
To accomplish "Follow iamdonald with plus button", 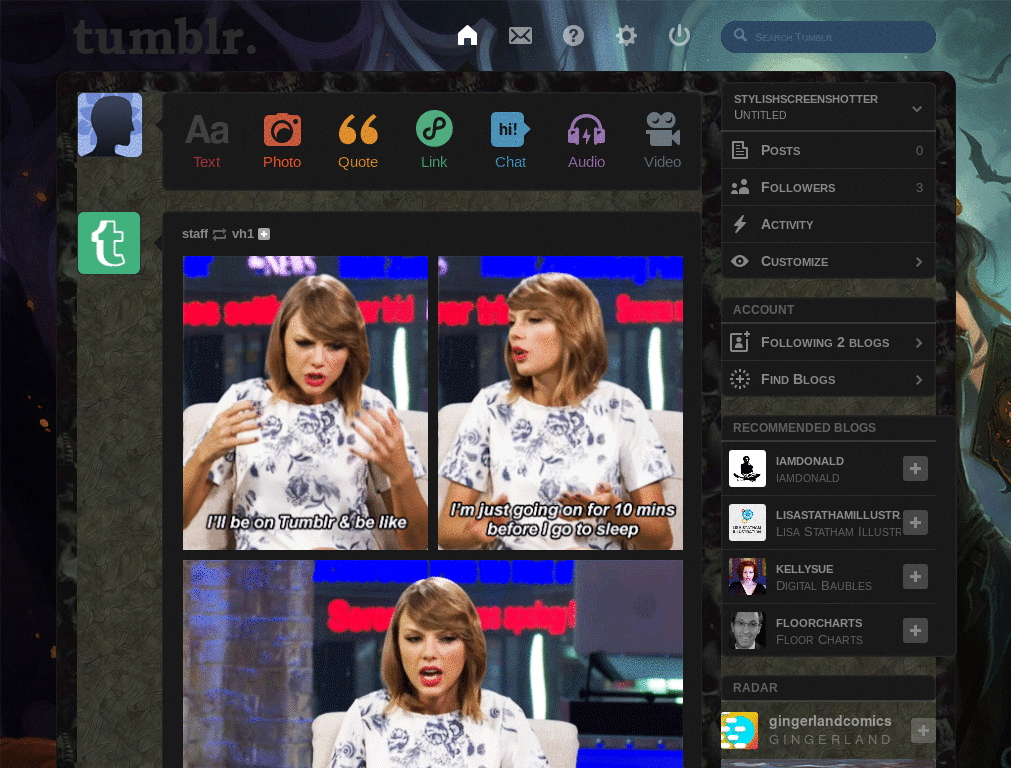I will pyautogui.click(x=915, y=468).
